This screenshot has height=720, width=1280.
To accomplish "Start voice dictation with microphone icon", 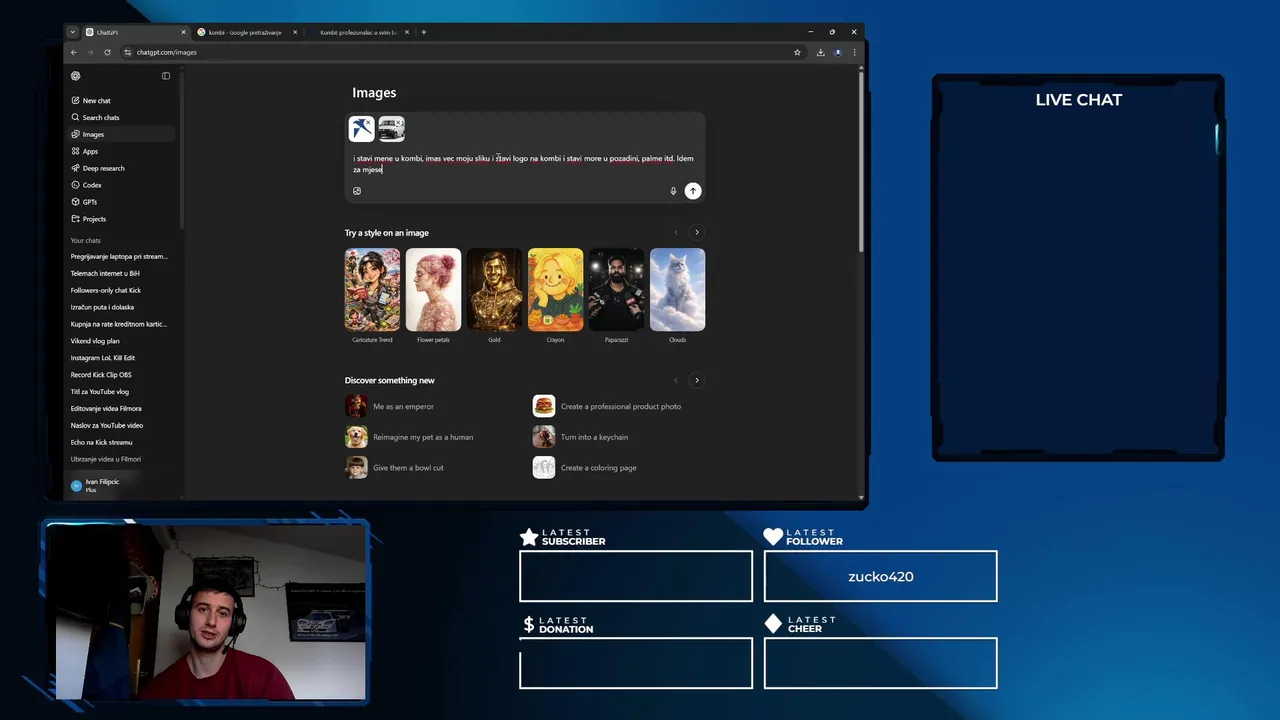I will [x=673, y=191].
